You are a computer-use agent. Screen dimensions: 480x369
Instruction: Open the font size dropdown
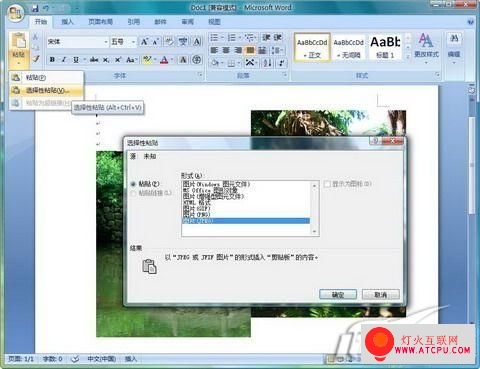(133, 42)
